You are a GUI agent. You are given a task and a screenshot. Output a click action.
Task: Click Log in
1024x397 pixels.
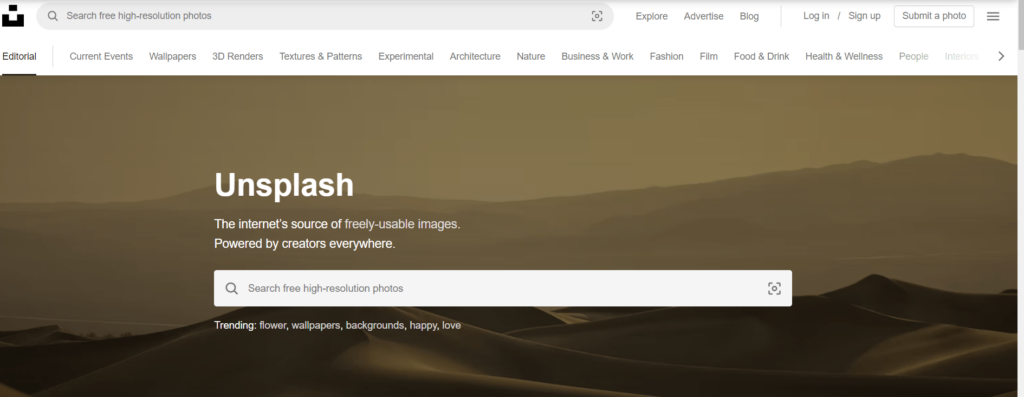[816, 16]
